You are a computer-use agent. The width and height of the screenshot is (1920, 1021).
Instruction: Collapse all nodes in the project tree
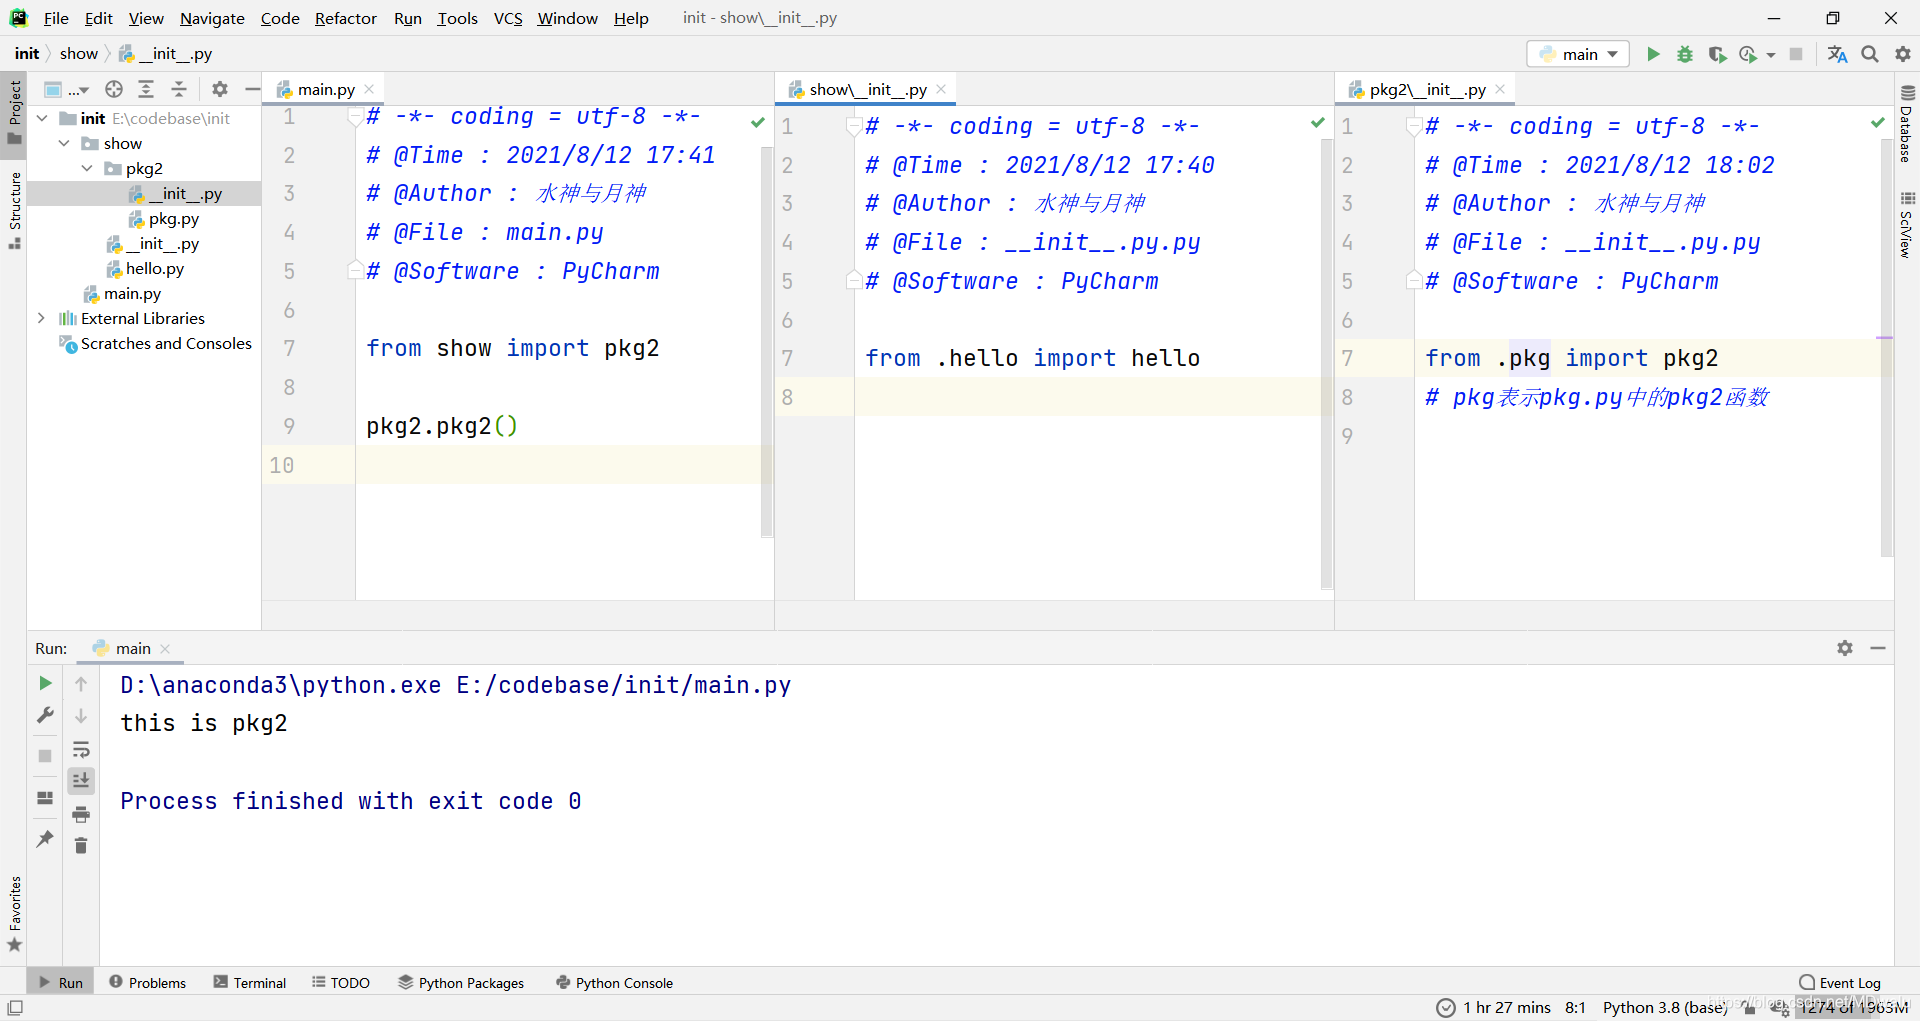coord(179,89)
